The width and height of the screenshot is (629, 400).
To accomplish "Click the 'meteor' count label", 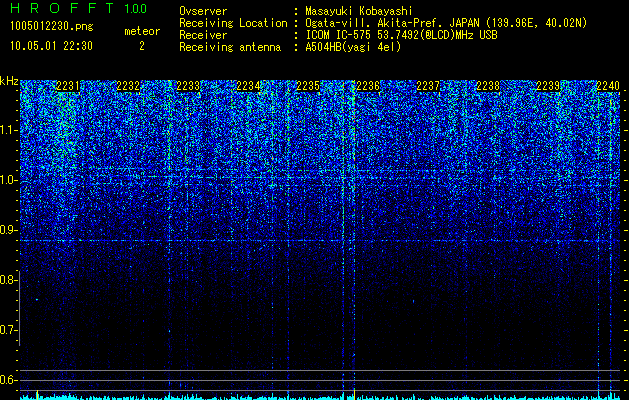I will pyautogui.click(x=142, y=31).
